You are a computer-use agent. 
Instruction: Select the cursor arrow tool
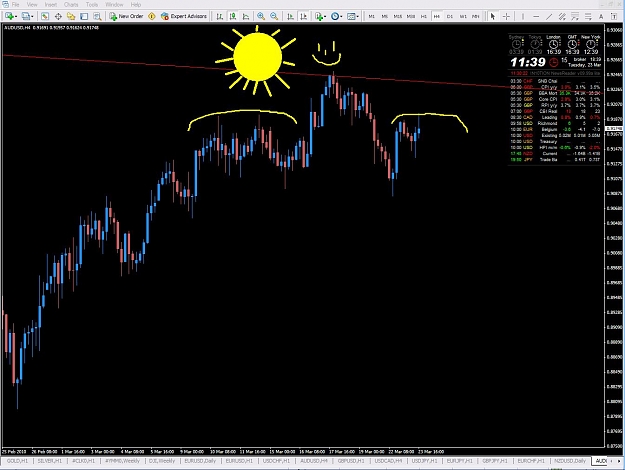click(493, 16)
